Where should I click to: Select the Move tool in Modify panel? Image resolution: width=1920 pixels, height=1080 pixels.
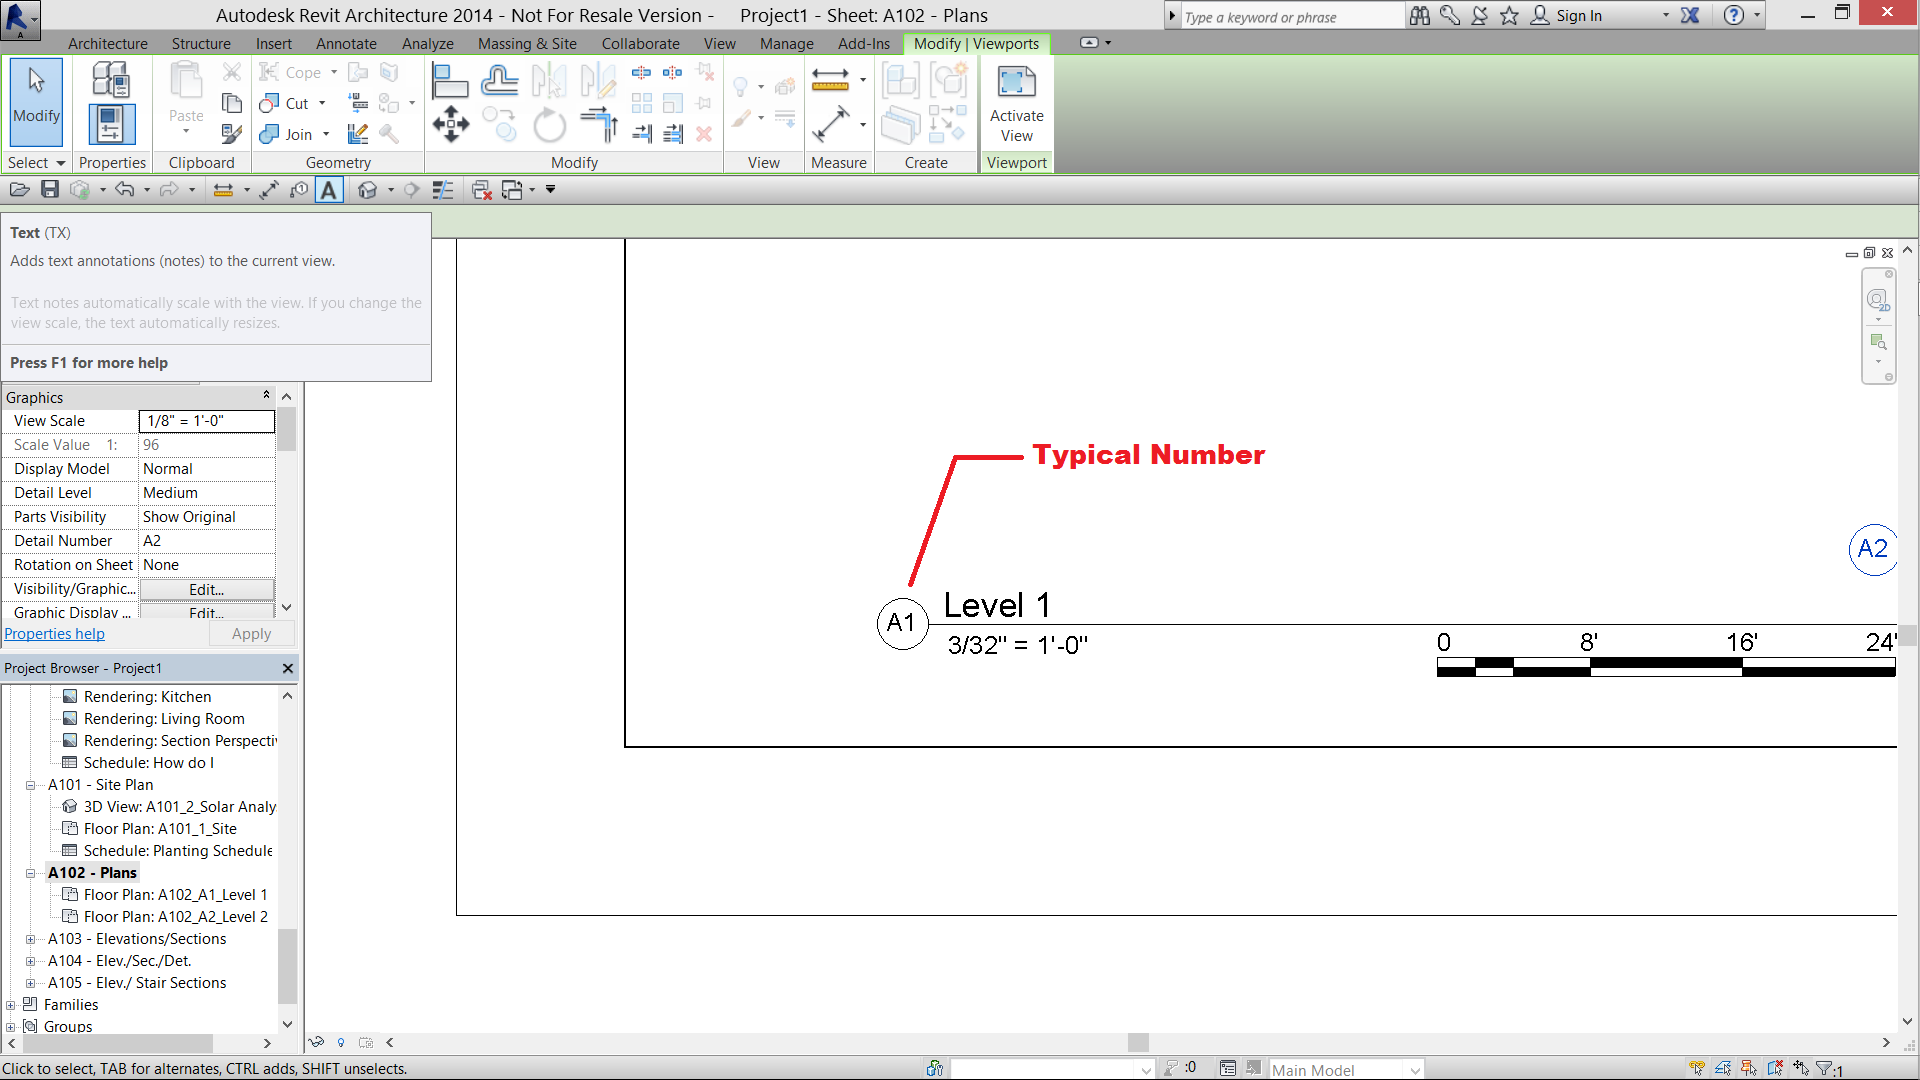tap(451, 126)
